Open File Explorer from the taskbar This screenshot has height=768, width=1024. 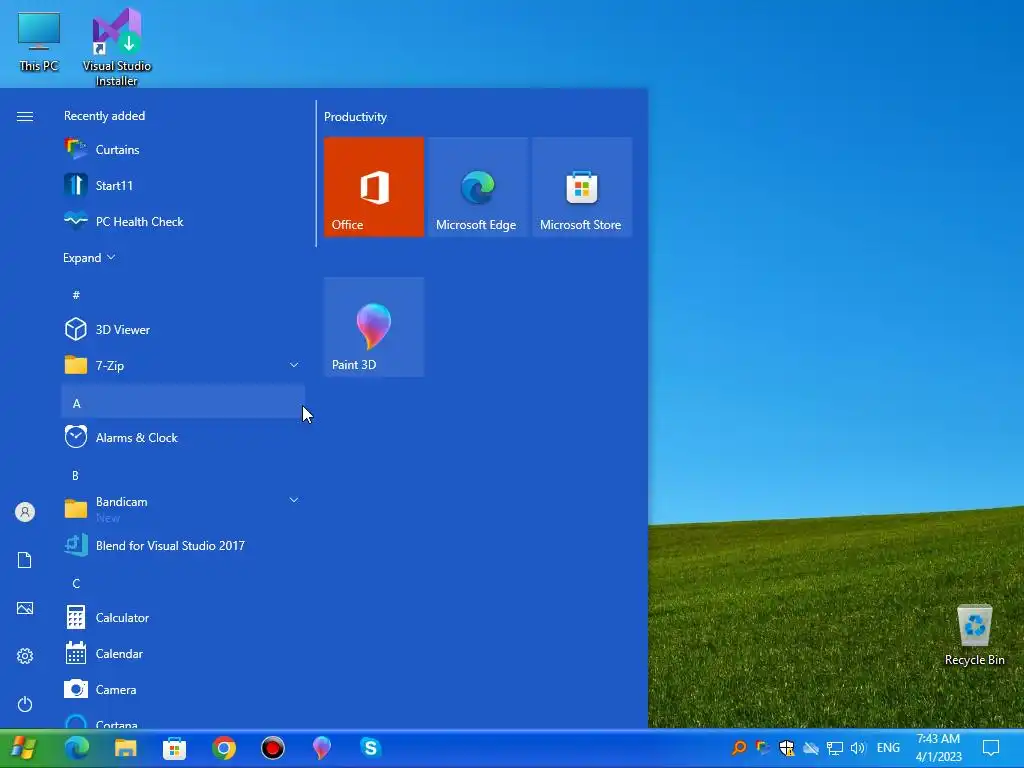[125, 748]
